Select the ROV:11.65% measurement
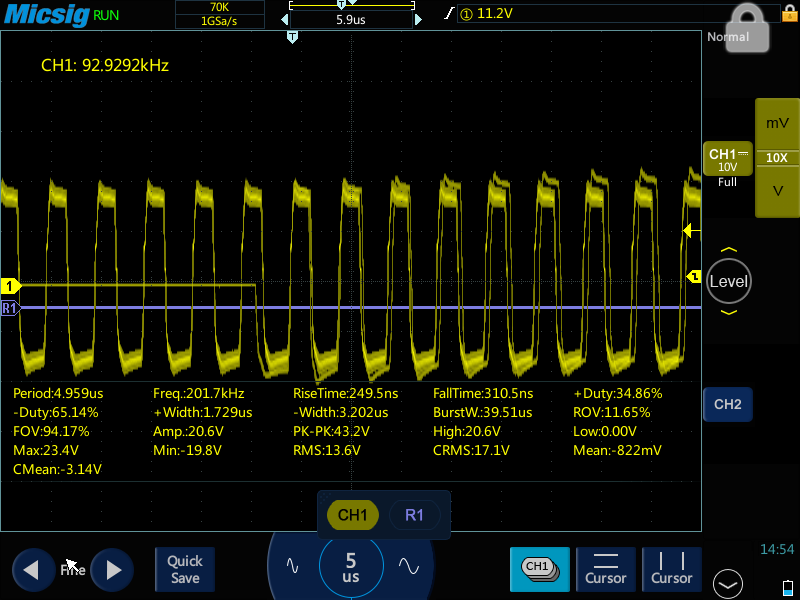 (x=612, y=412)
